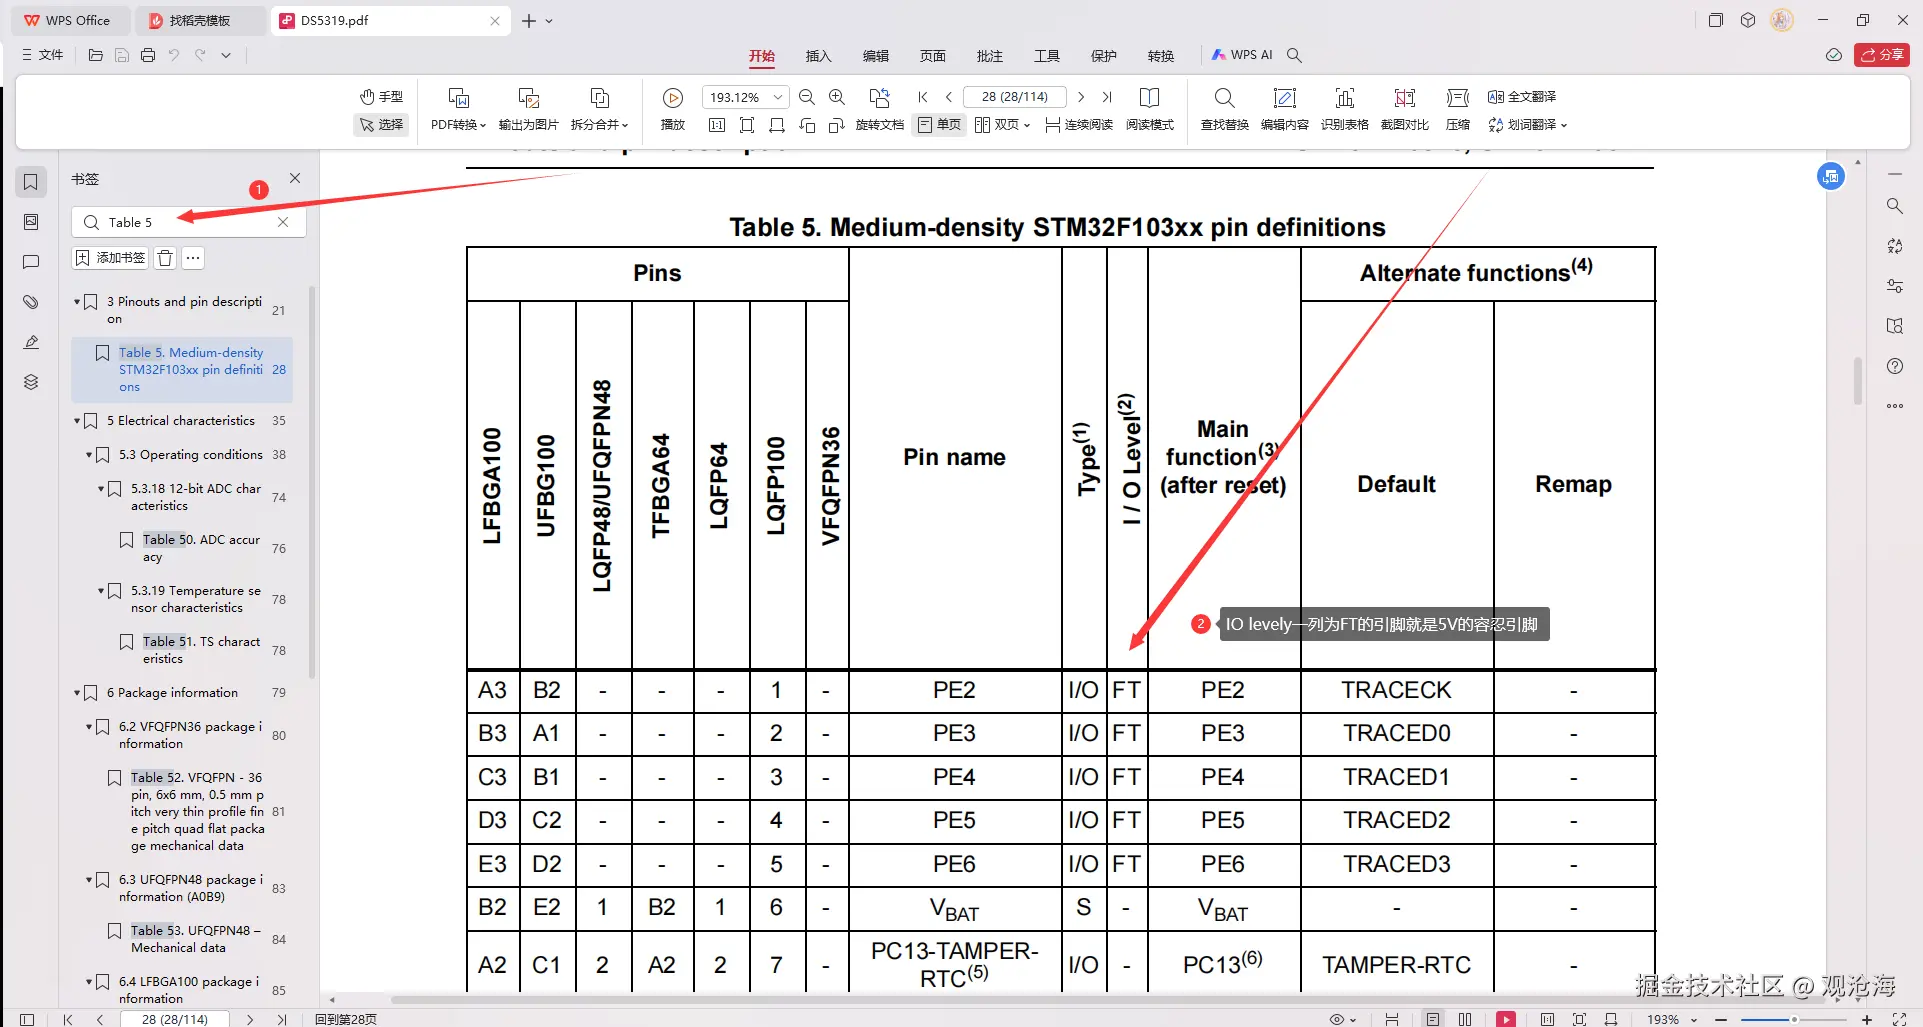This screenshot has height=1027, width=1923.
Task: Toggle the bookmarks panel icon in sidebar
Action: coord(31,182)
